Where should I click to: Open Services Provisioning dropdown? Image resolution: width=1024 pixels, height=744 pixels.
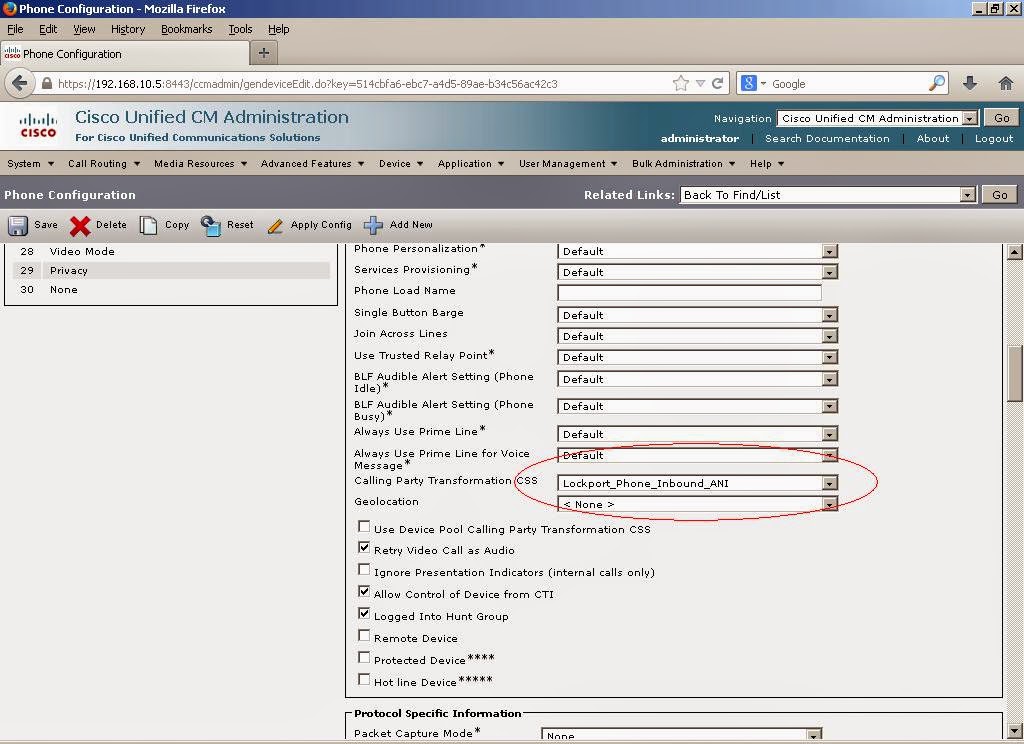click(x=697, y=272)
